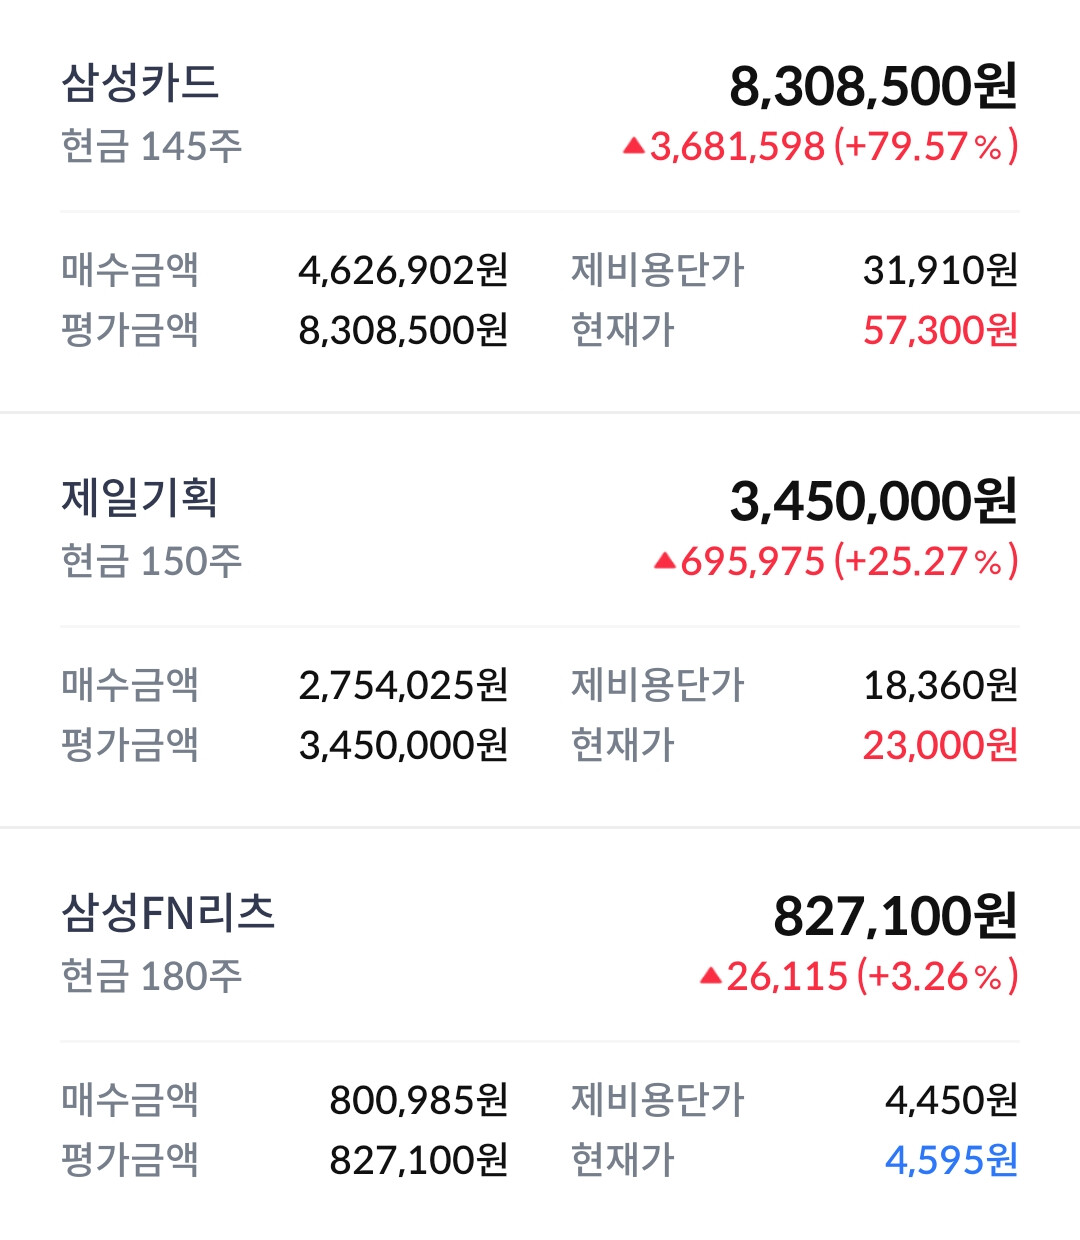Select the bold 3,450,000원 total value
The height and width of the screenshot is (1240, 1080).
click(873, 502)
